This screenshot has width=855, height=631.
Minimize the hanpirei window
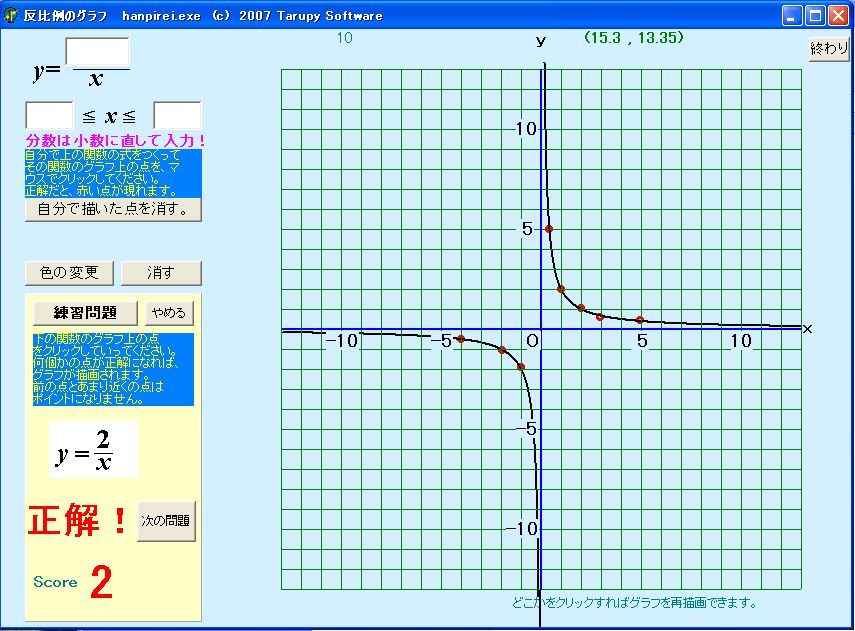tap(792, 15)
